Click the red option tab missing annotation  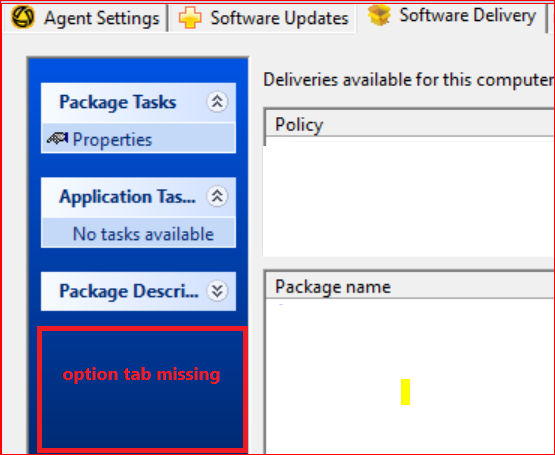click(x=142, y=374)
